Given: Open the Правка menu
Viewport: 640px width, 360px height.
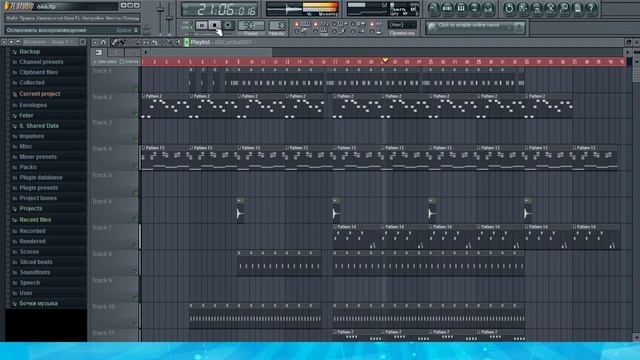Looking at the screenshot, I should [x=26, y=18].
